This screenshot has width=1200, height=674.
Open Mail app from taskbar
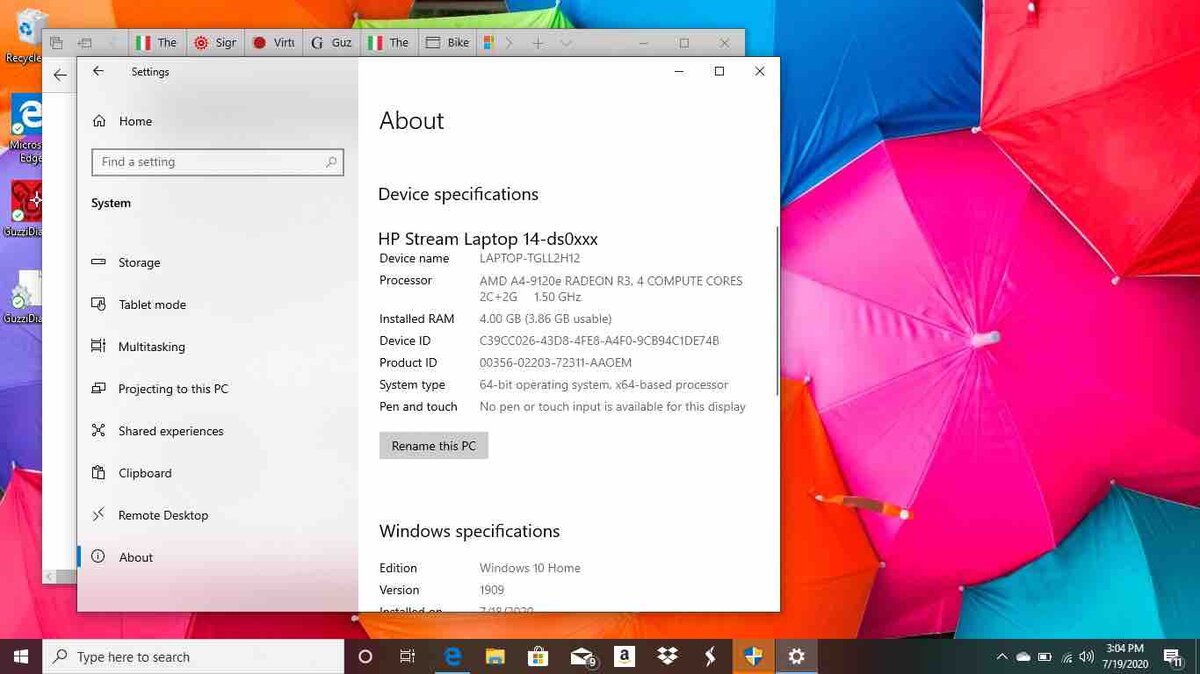click(582, 657)
